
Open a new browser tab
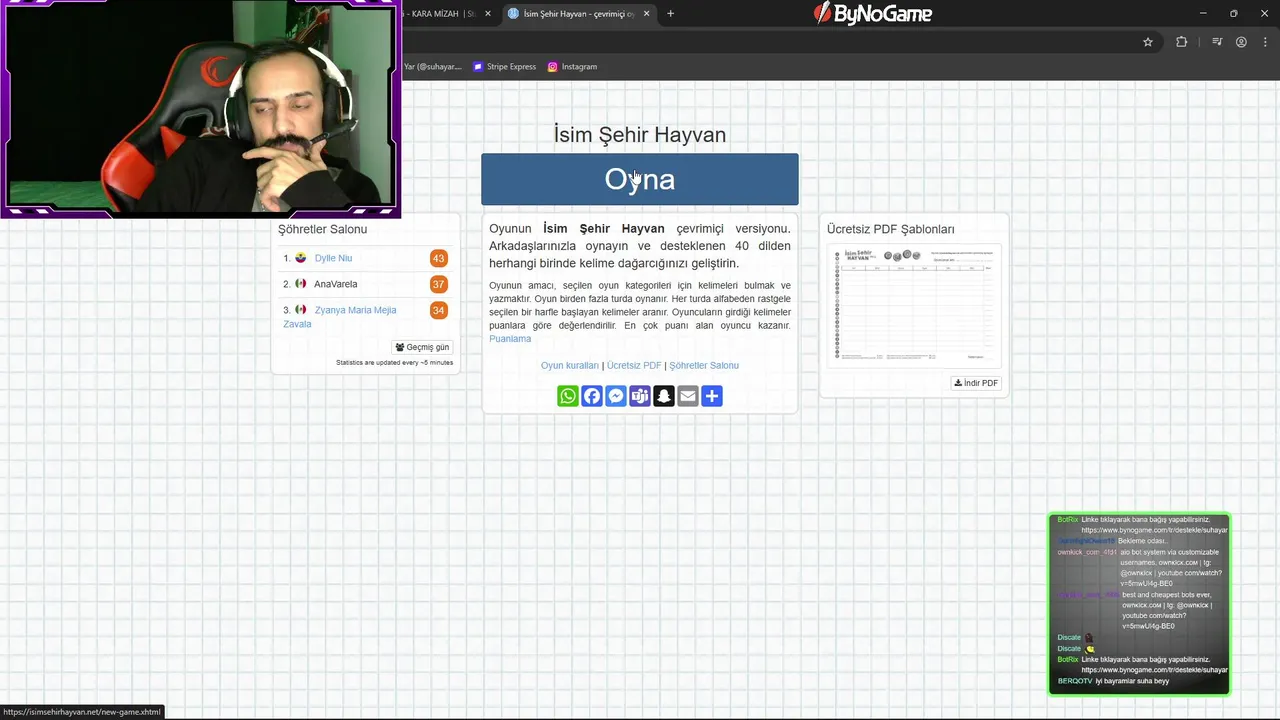[x=670, y=14]
